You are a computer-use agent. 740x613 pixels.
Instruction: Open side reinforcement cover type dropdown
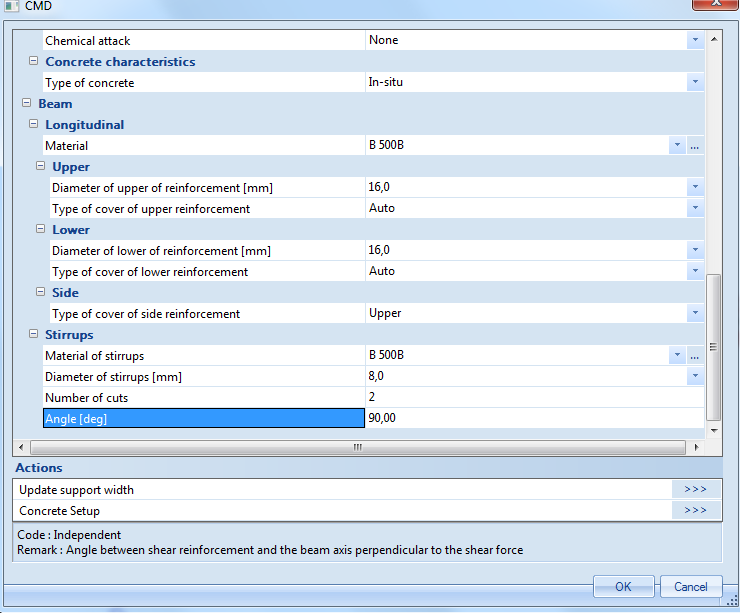click(x=694, y=314)
